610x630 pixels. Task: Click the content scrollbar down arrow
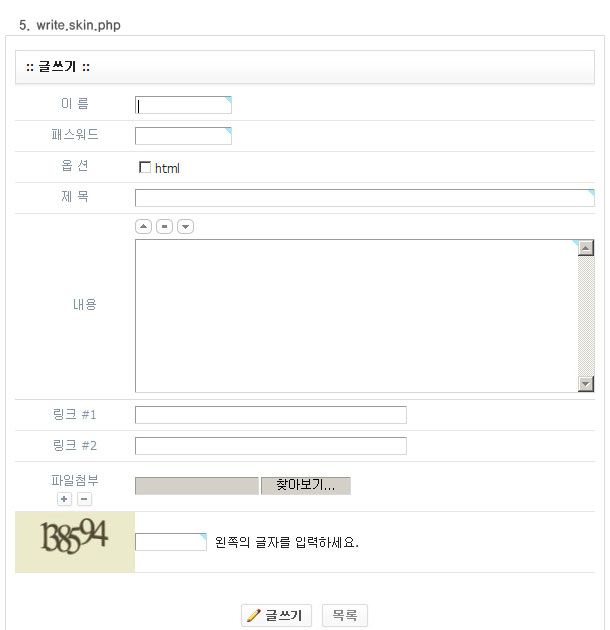[x=586, y=384]
